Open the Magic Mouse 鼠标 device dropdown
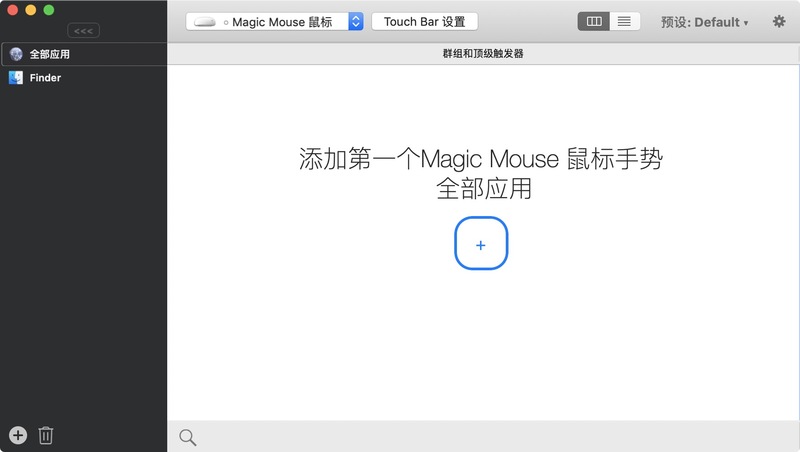 click(x=274, y=21)
